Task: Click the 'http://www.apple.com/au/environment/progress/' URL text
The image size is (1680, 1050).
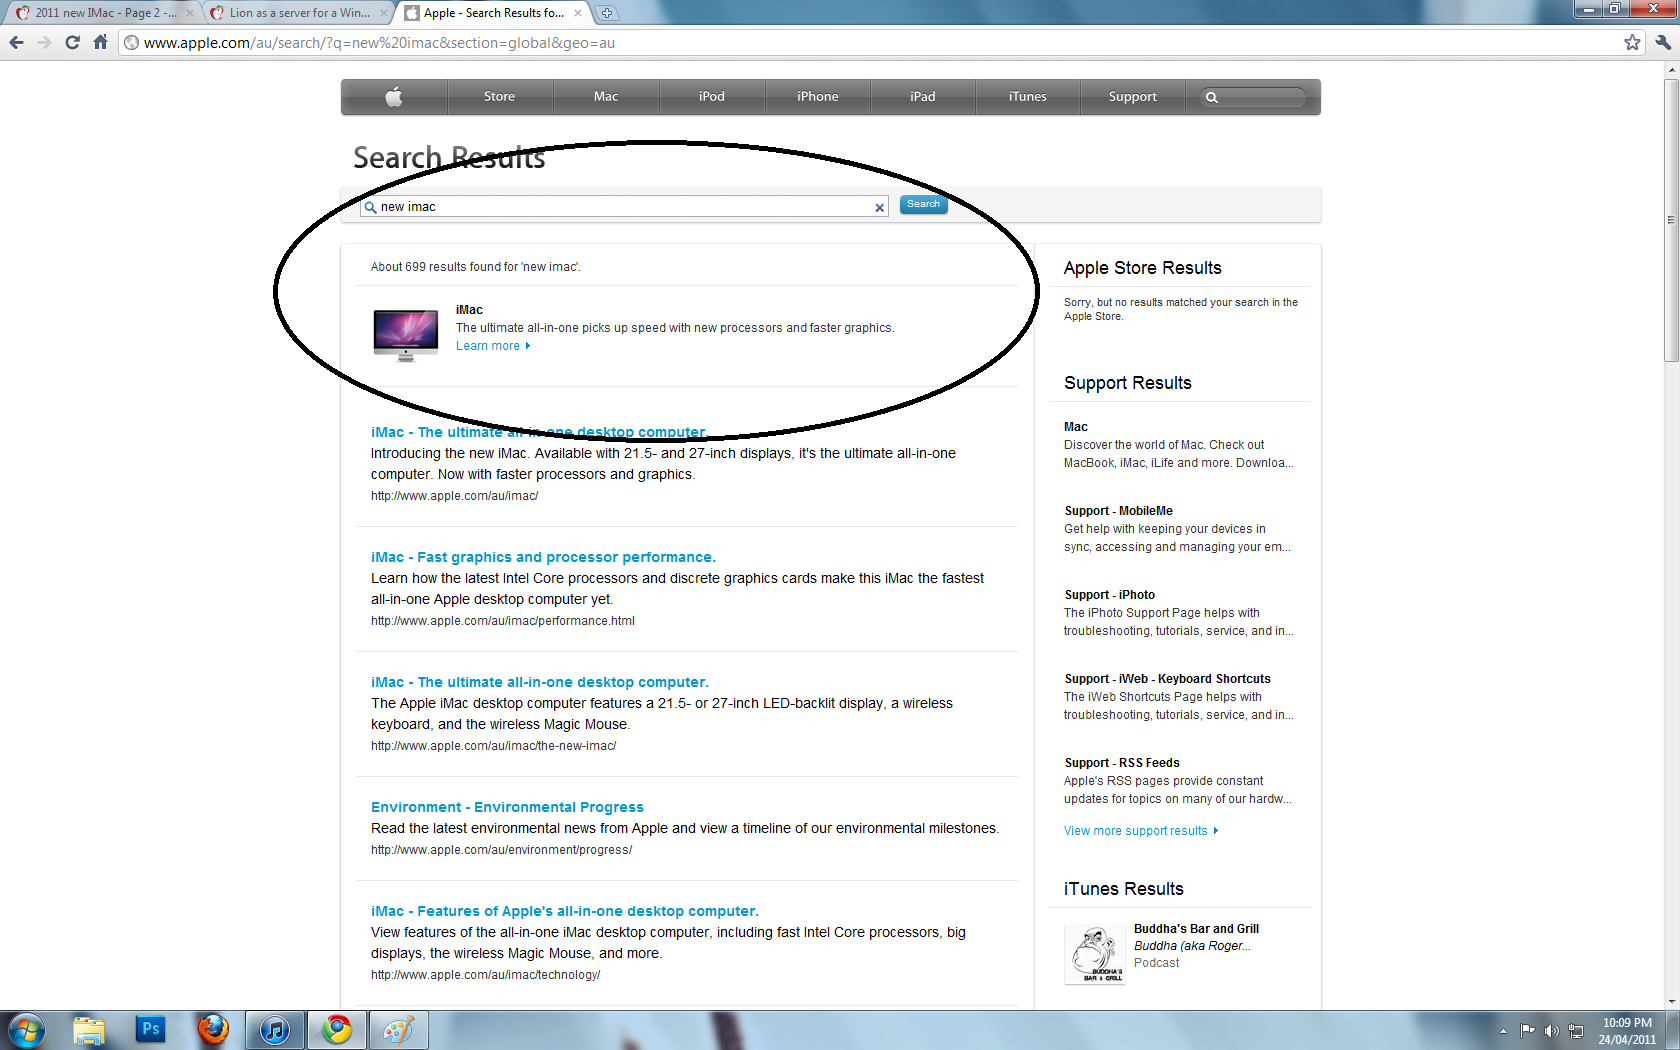Action: [501, 850]
